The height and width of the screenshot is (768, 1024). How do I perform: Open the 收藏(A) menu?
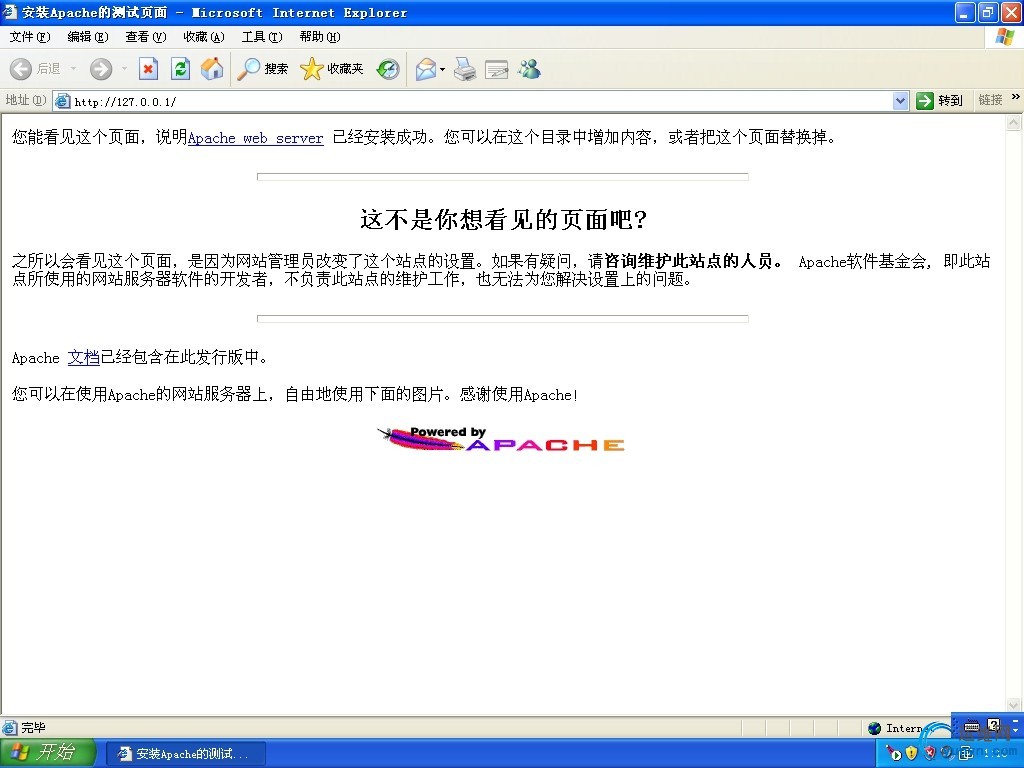204,37
